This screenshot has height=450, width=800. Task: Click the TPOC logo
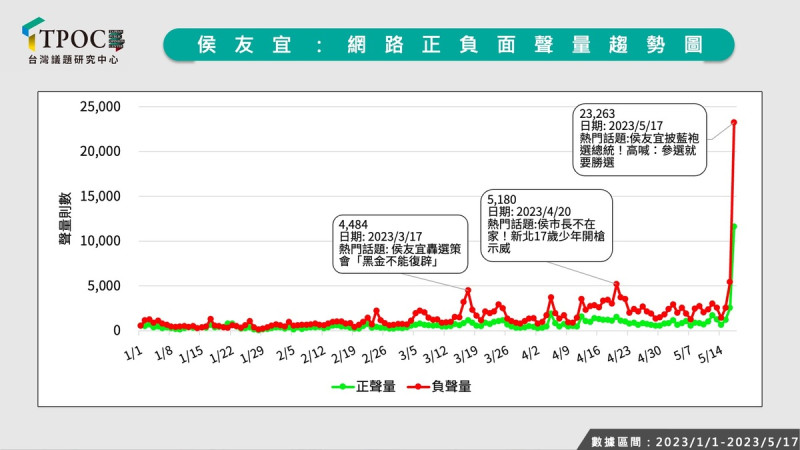pyautogui.click(x=73, y=41)
